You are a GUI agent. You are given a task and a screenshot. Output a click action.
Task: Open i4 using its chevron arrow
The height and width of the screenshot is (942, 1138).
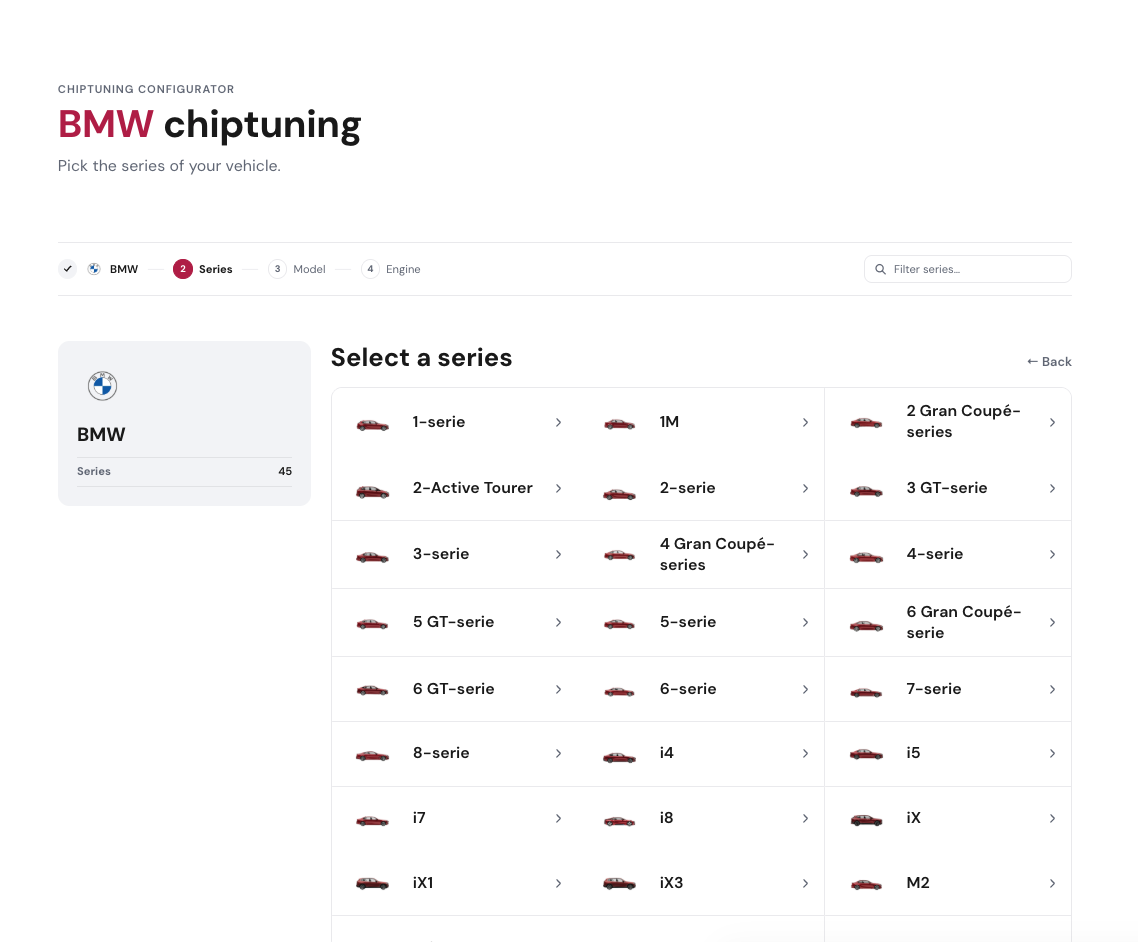click(805, 753)
